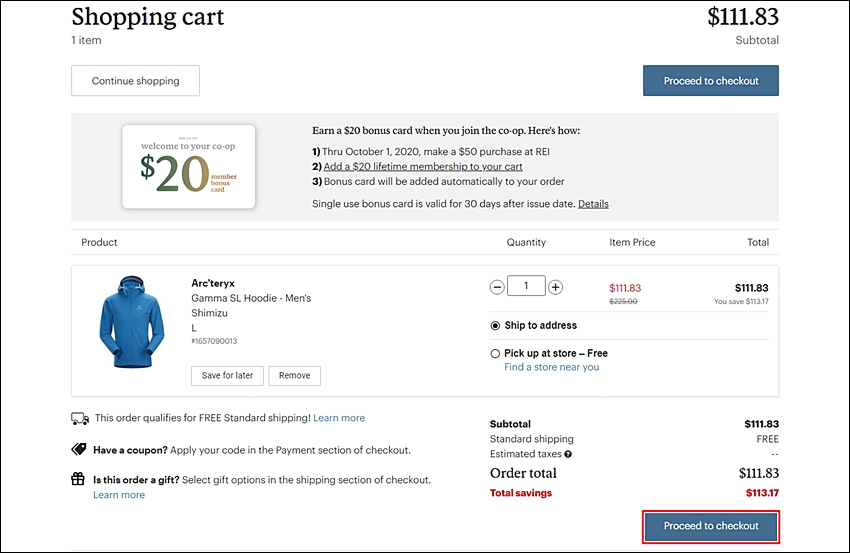Click the Shimizu color text
Screen dimensions: 850x553
coord(209,313)
